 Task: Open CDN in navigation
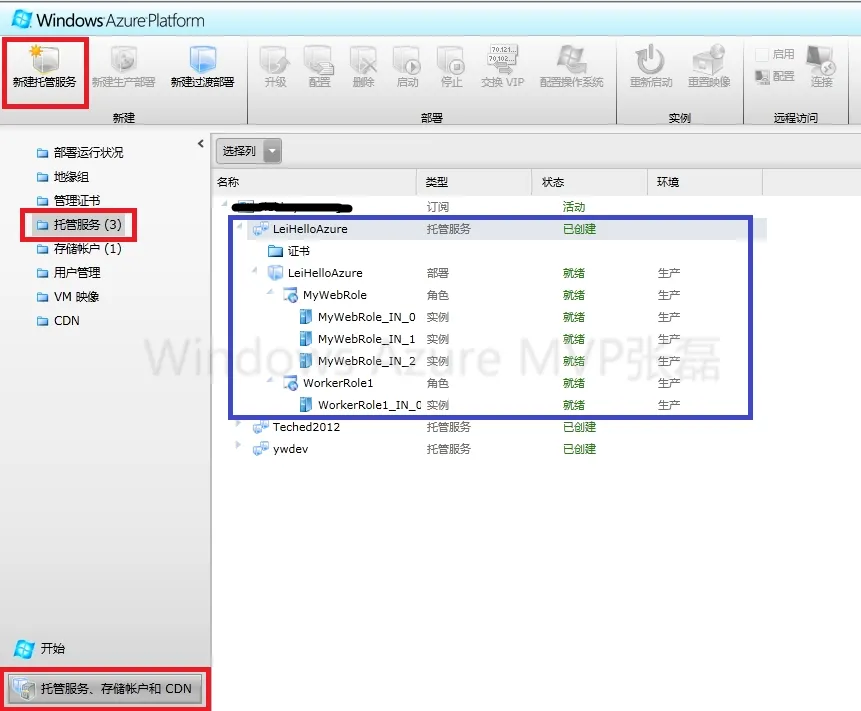tap(58, 321)
